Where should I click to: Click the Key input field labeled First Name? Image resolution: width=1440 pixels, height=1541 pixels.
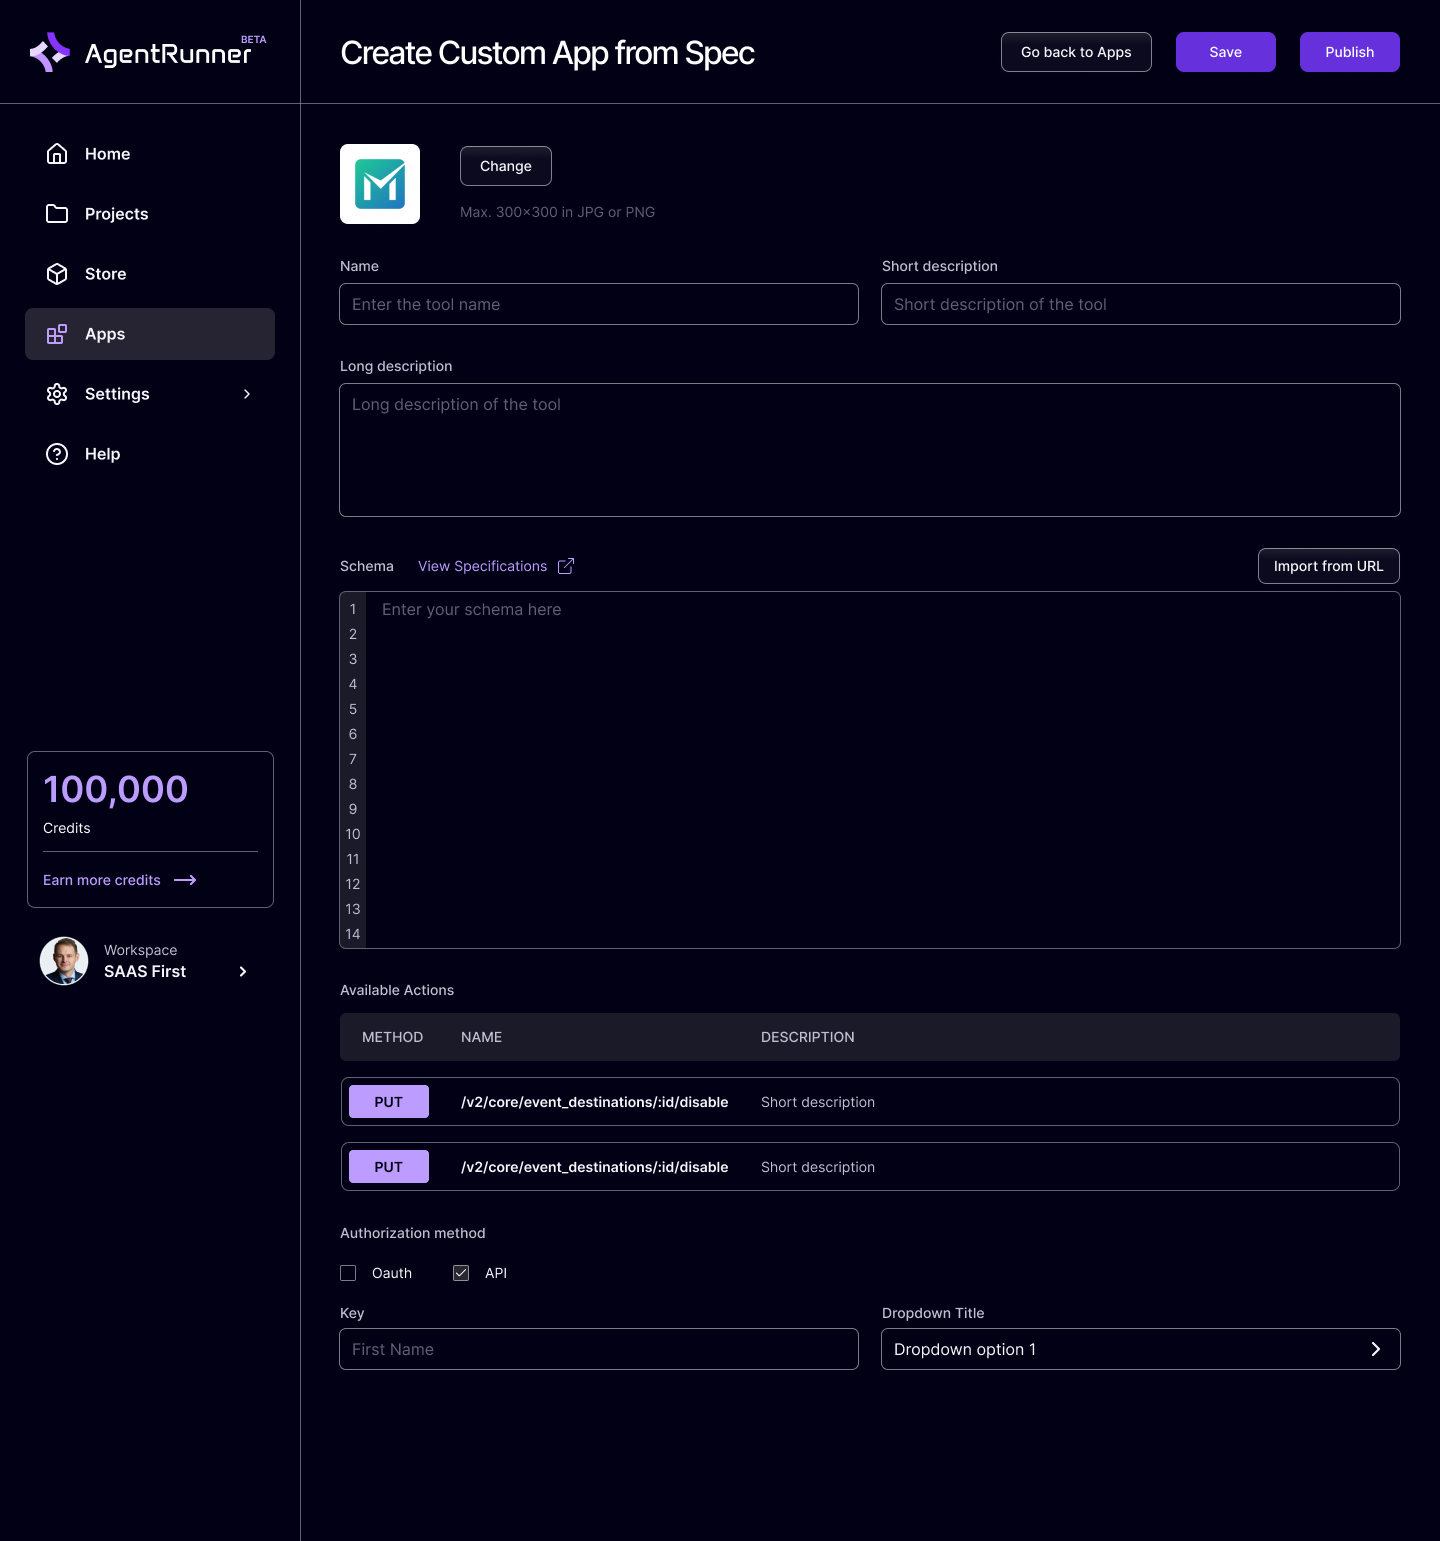point(598,1349)
